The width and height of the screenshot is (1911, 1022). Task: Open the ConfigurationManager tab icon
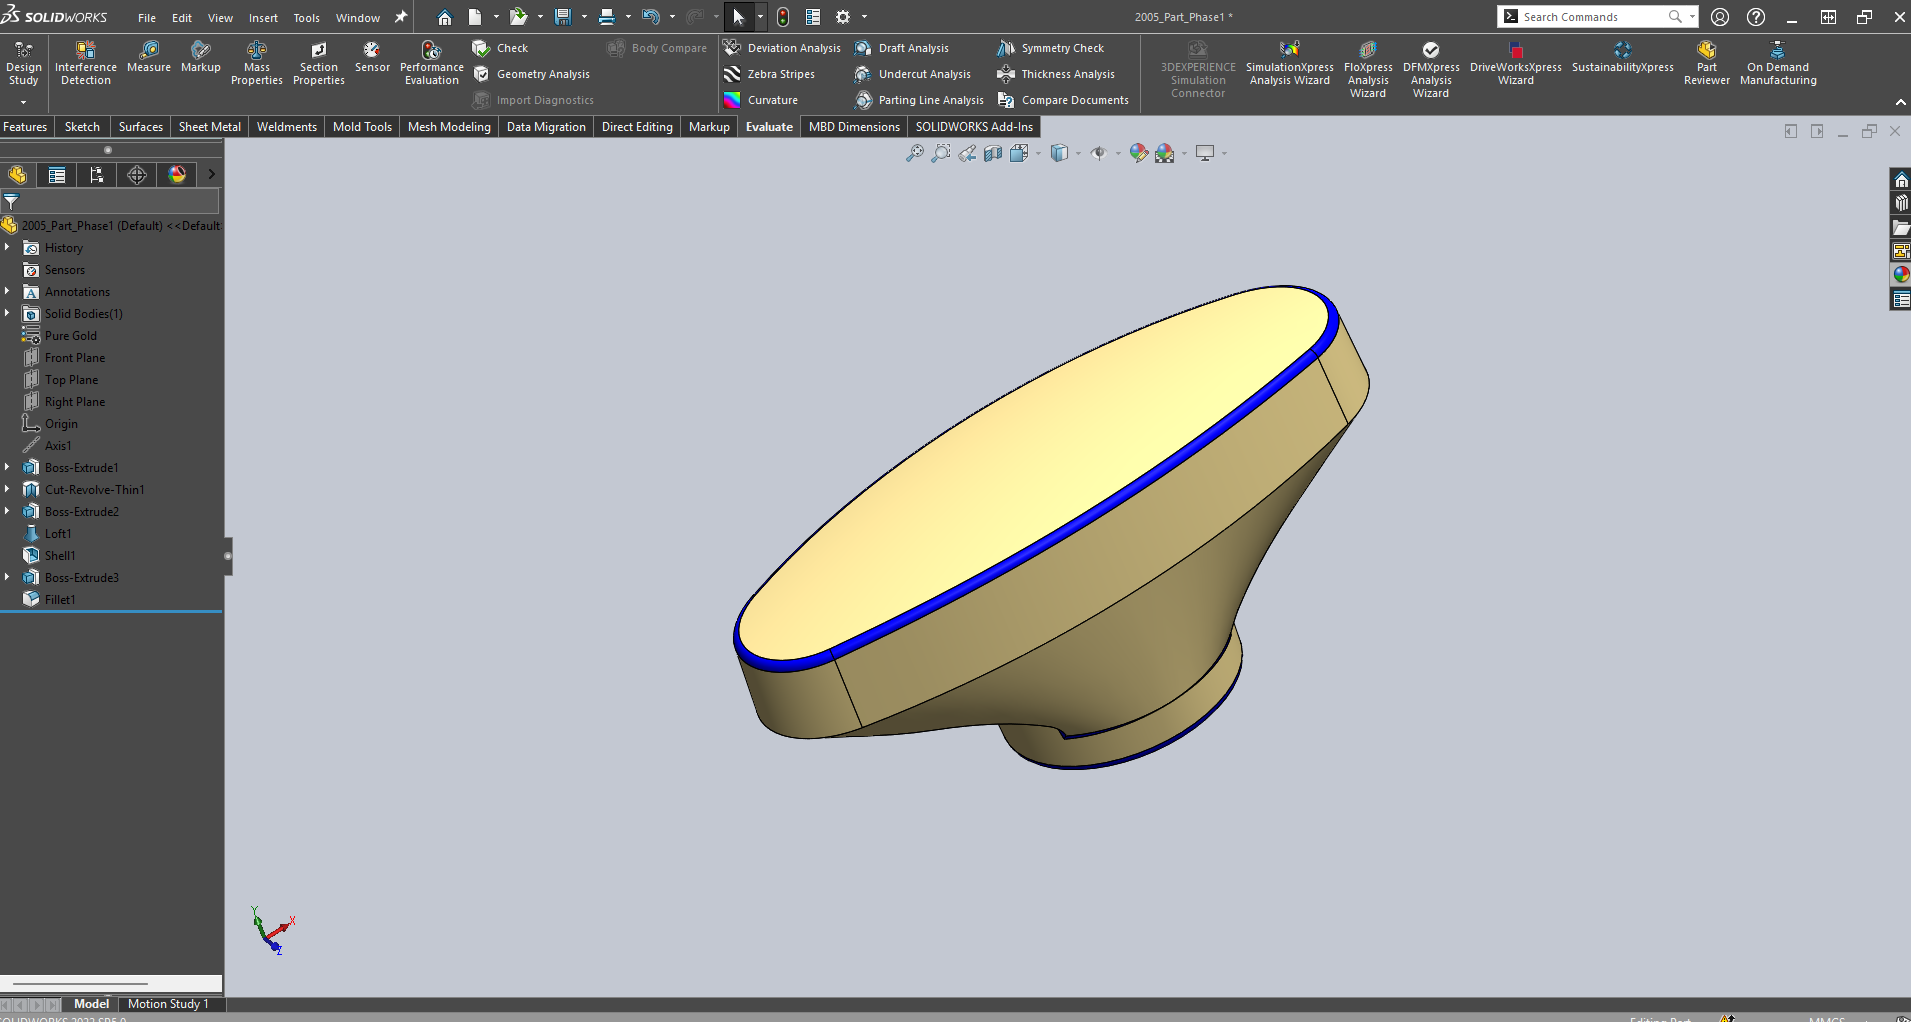click(x=97, y=175)
